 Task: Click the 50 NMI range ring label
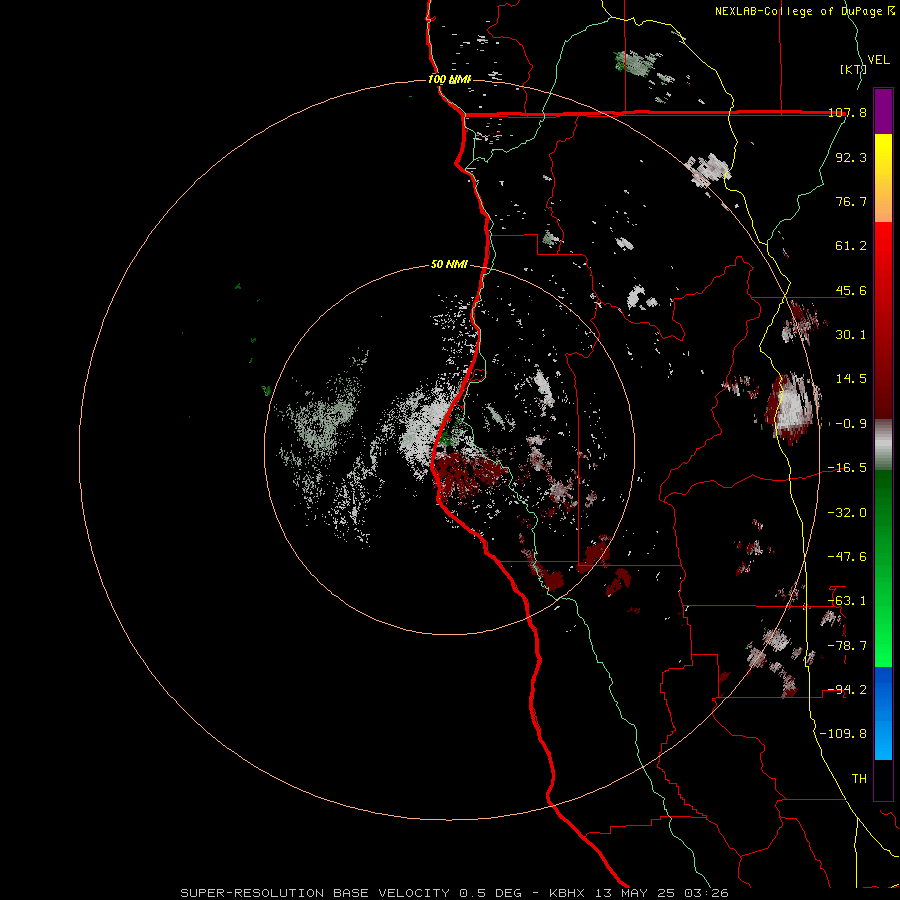point(449,265)
